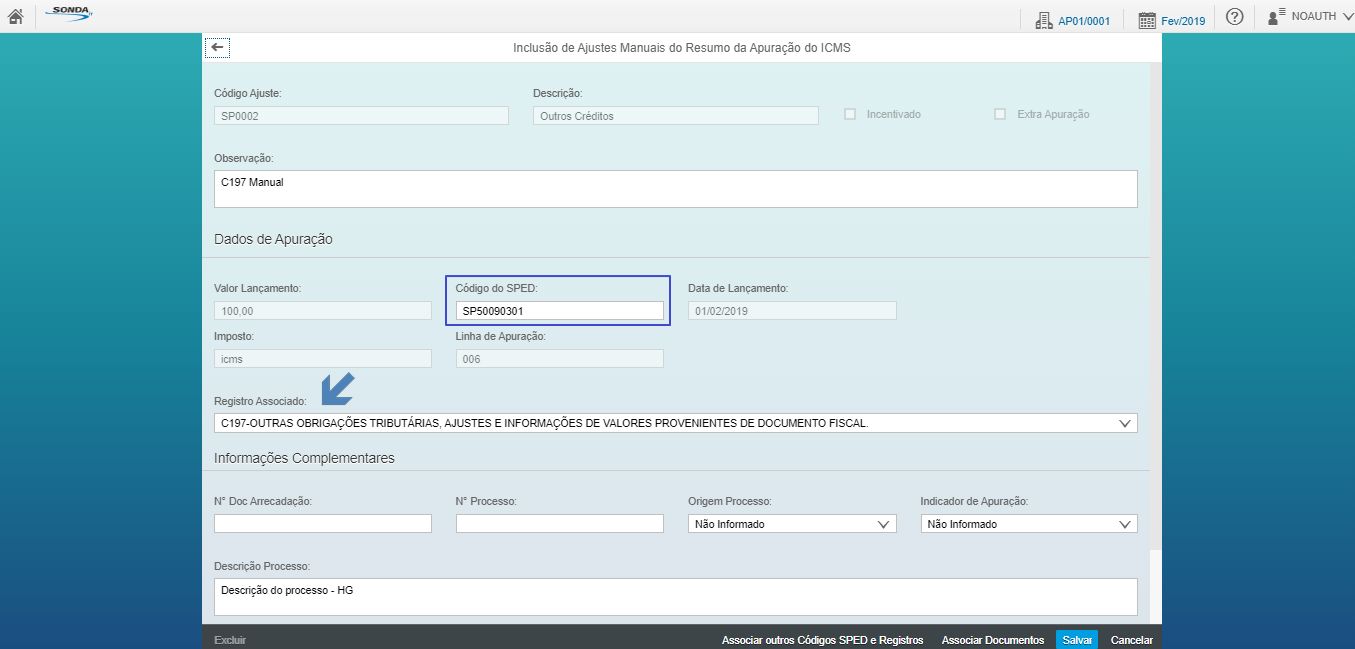Screen dimensions: 1355x649
Task: Save the form with Salvar
Action: coord(1077,640)
